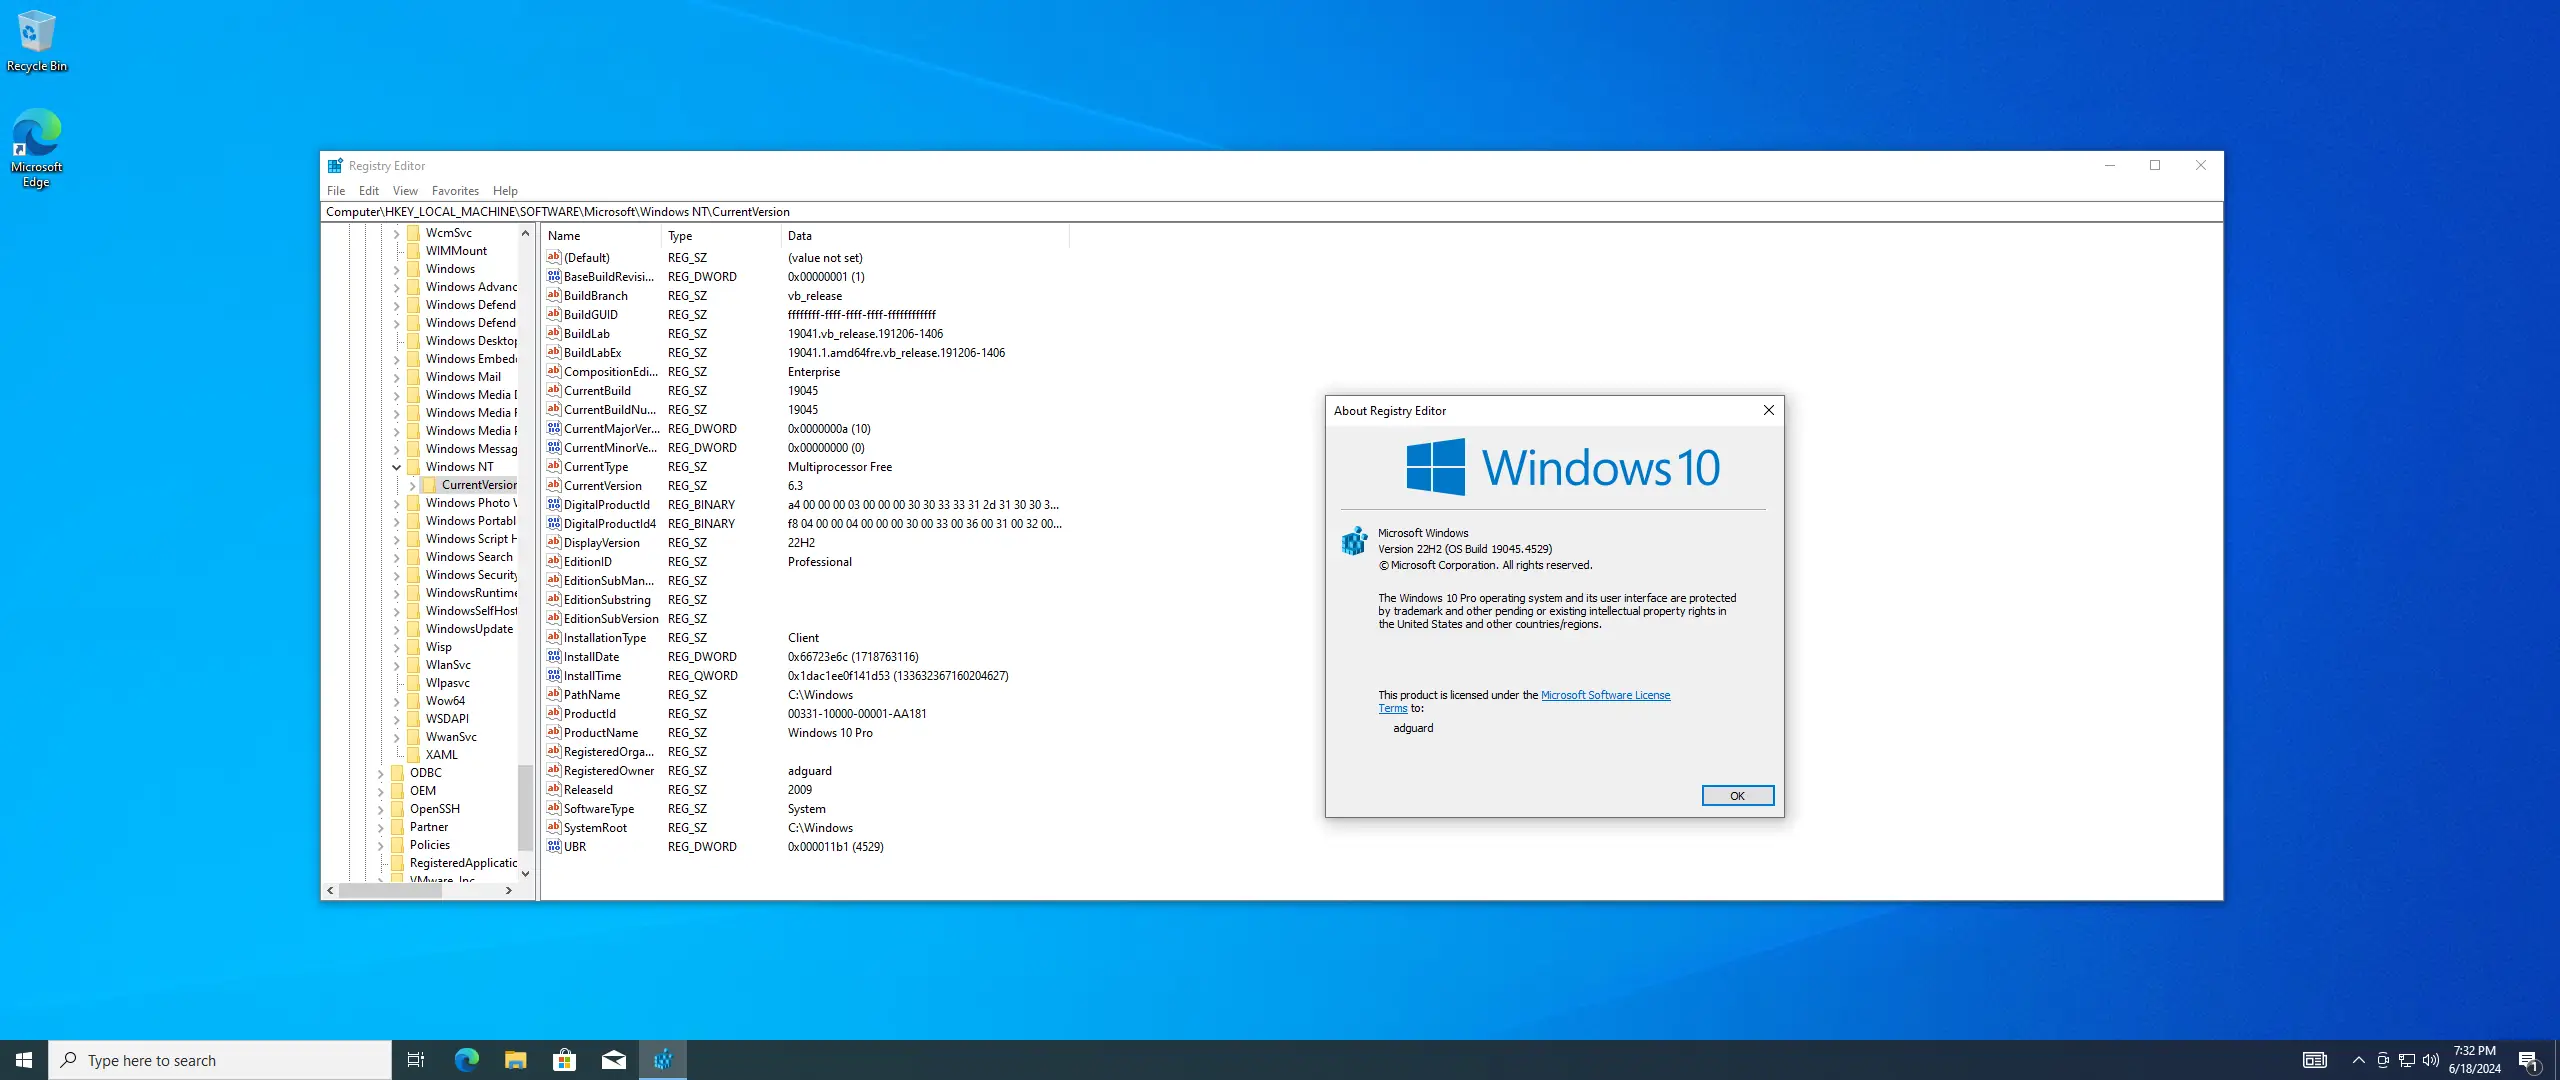Click the DigitalProductId binary value icon
Screen dimensions: 2560x1080
[553, 505]
